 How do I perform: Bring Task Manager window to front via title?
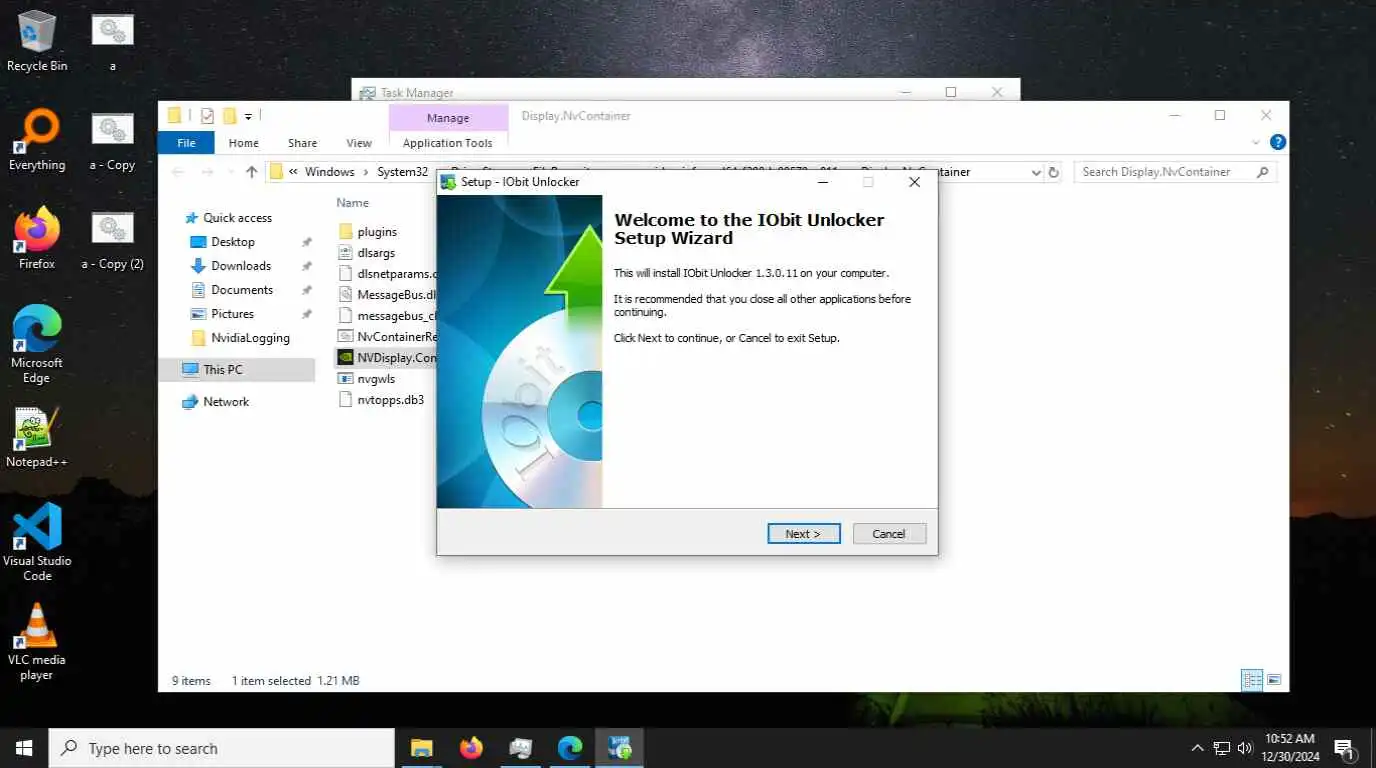tap(417, 93)
